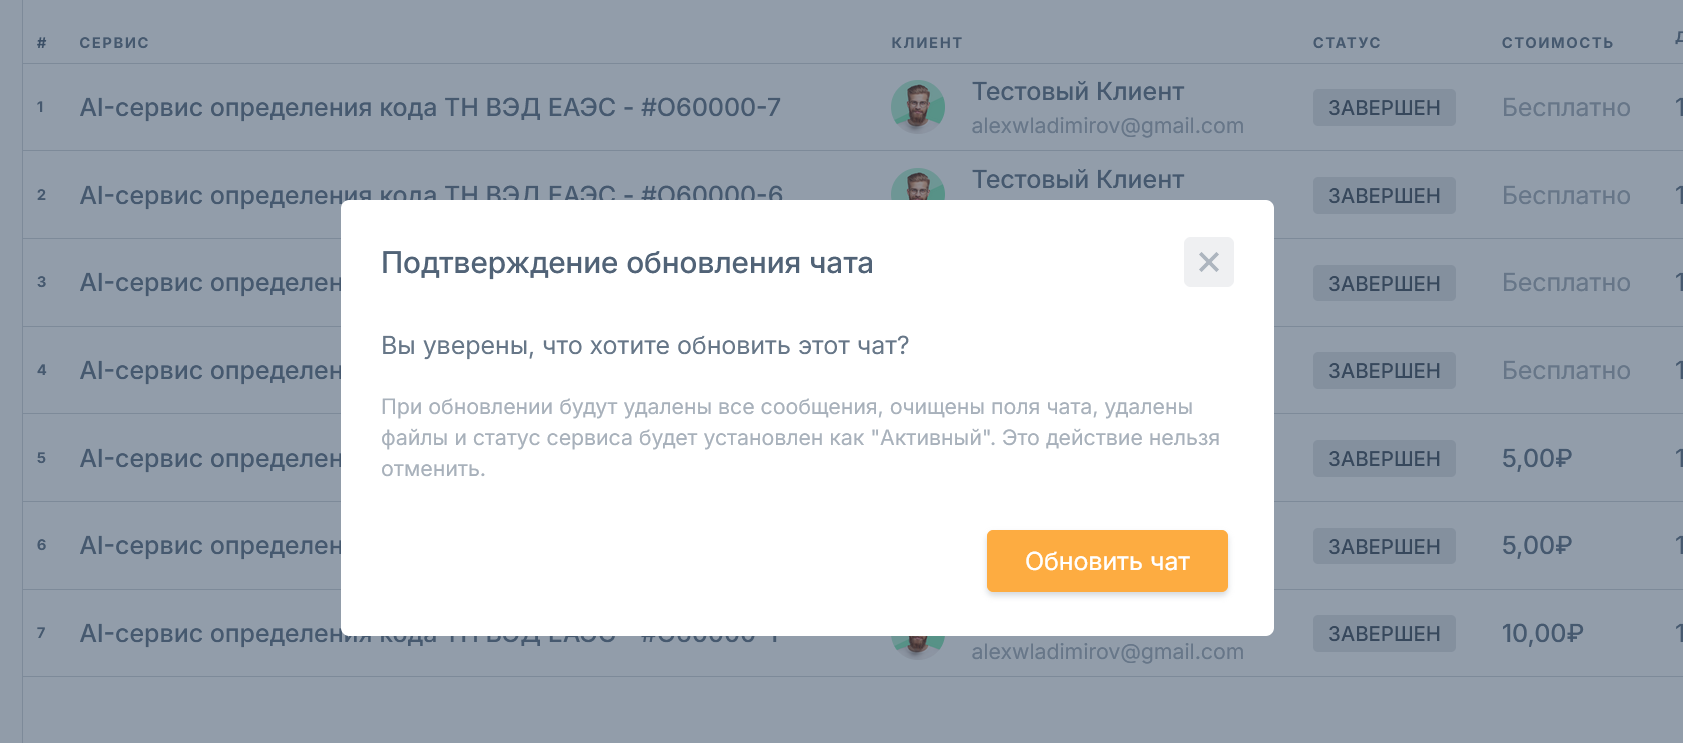Click the 'Бесплатно' cost in row 1

[1565, 108]
